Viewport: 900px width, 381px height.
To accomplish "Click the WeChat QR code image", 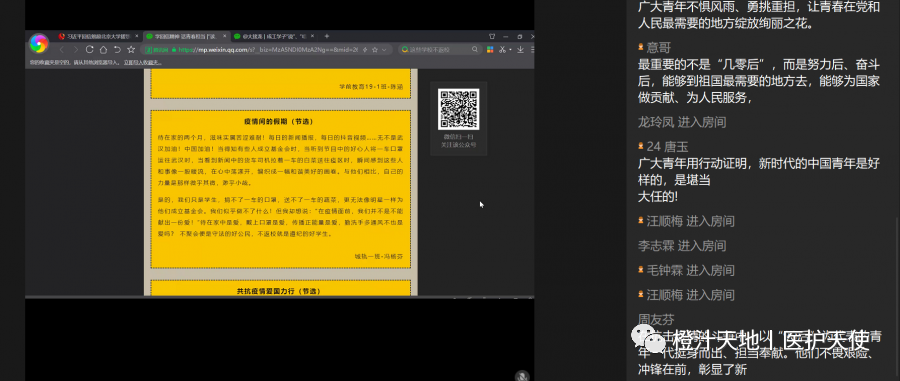I will [x=458, y=109].
